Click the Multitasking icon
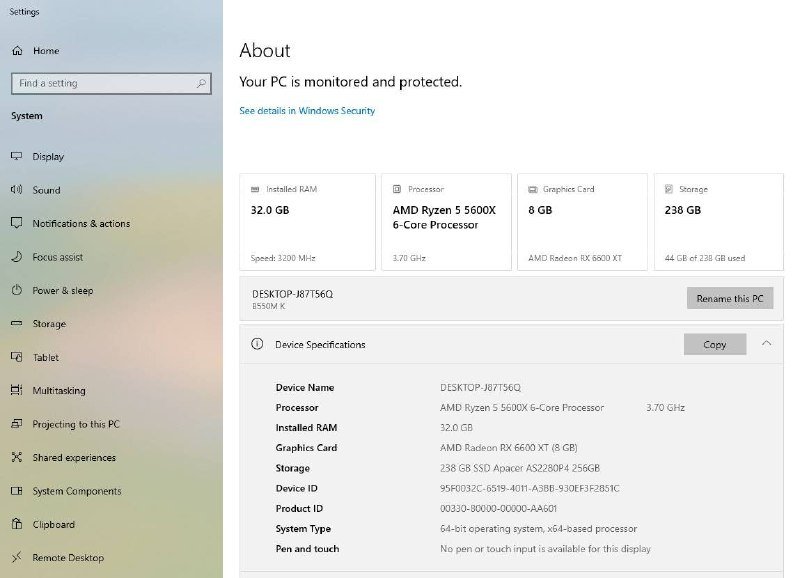 (x=17, y=391)
